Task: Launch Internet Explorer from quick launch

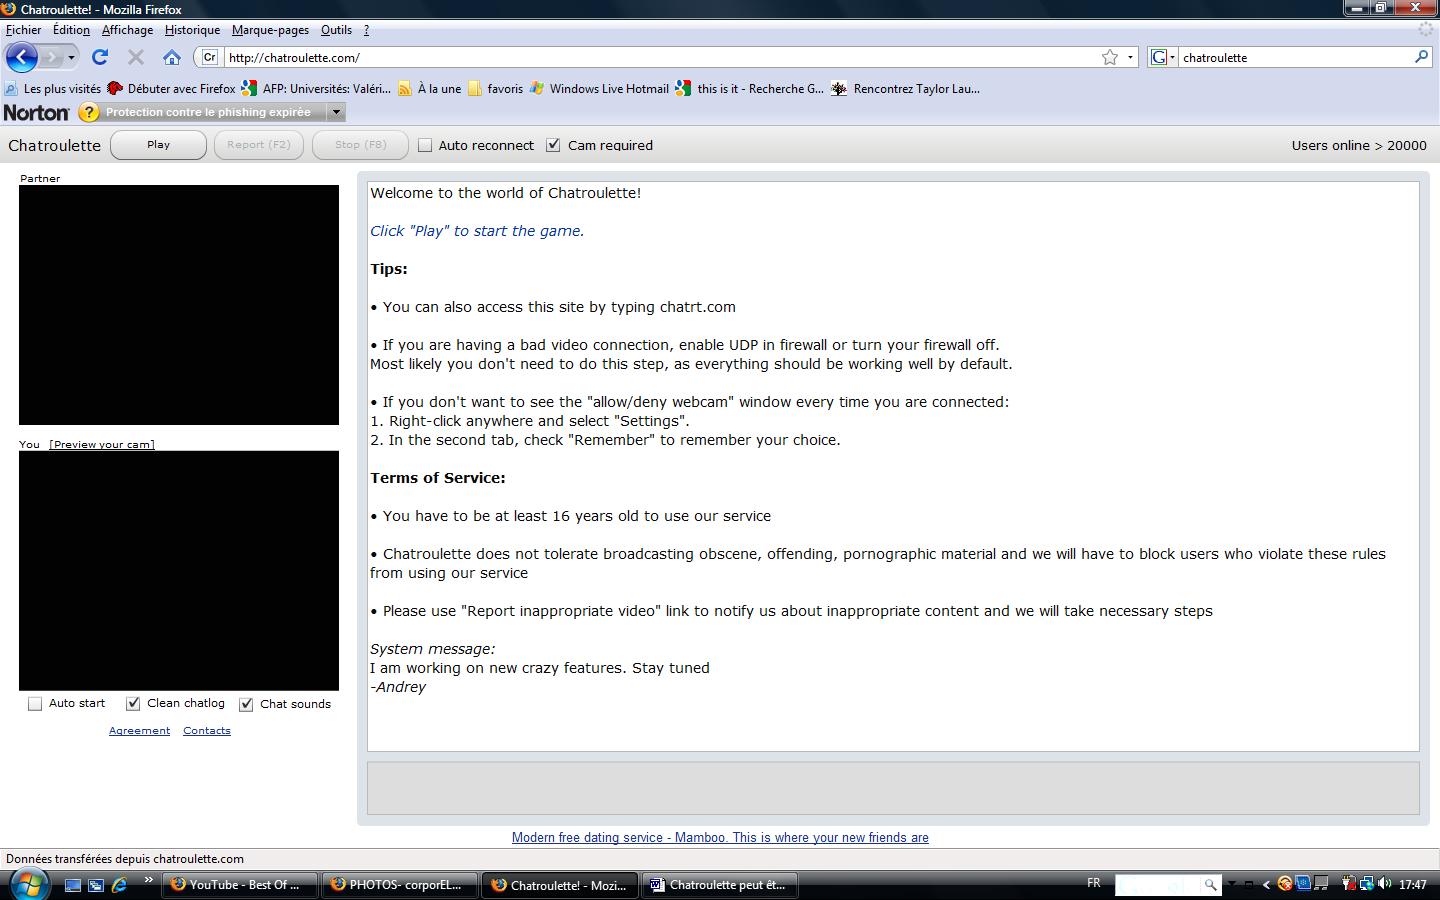Action: [119, 885]
